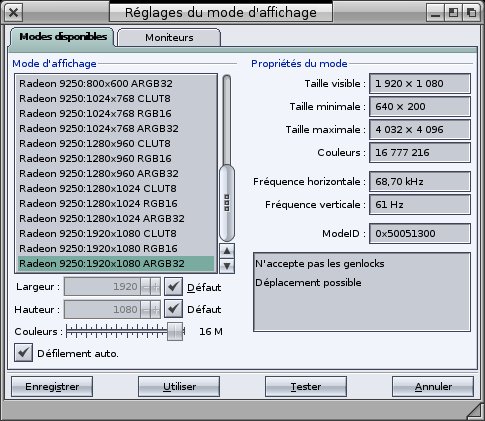Click the Hauteur minus stepper button
Viewport: 485px width, 421px height.
coord(146,309)
